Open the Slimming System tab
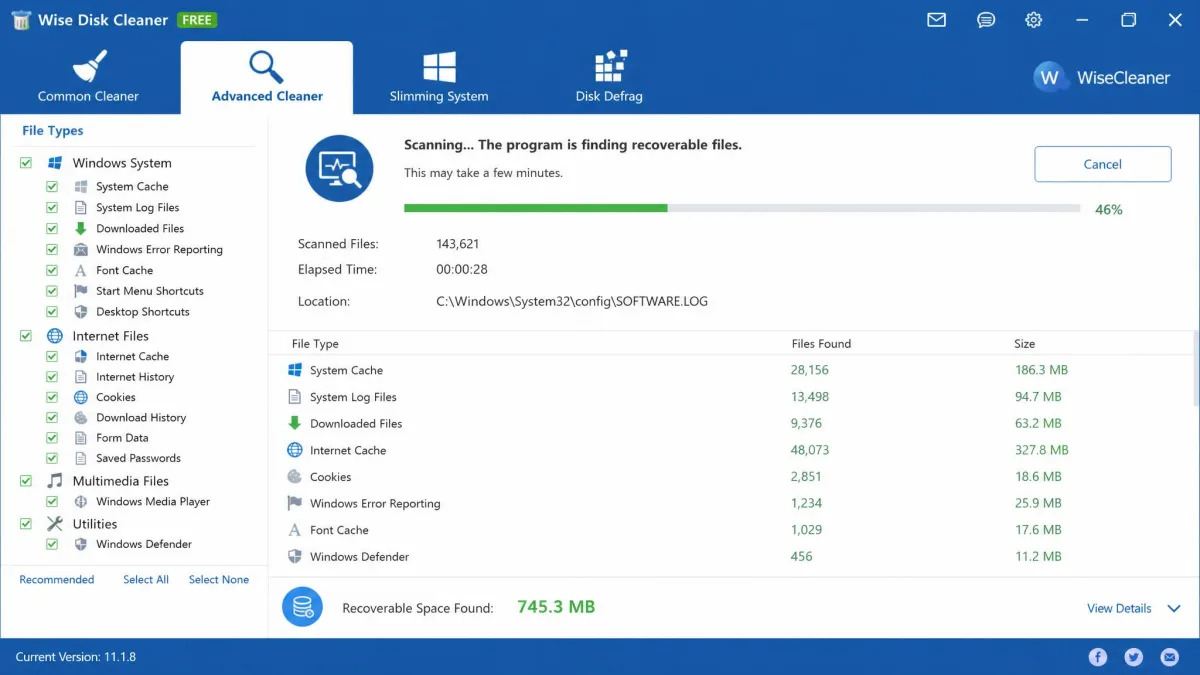 click(439, 77)
